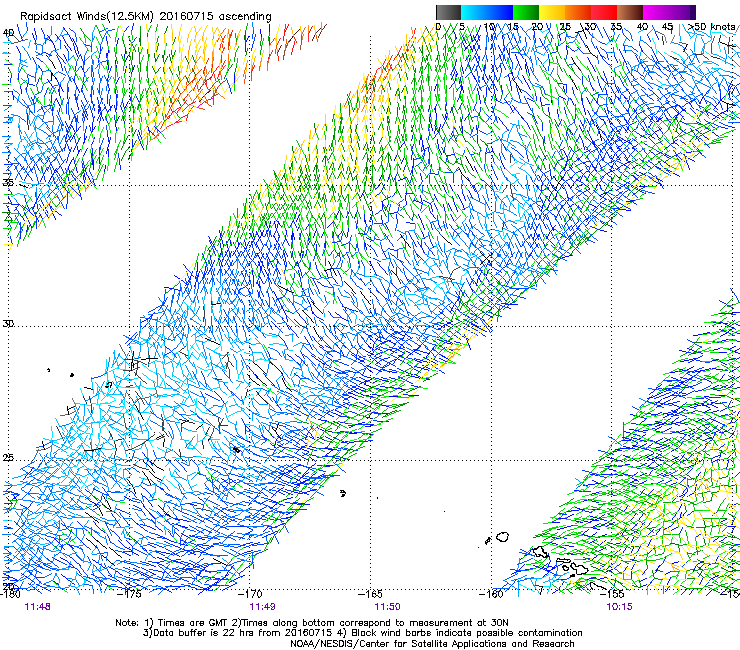Image resolution: width=740 pixels, height=650 pixels.
Task: Click the 11:49 swath time label
Action: [x=262, y=607]
